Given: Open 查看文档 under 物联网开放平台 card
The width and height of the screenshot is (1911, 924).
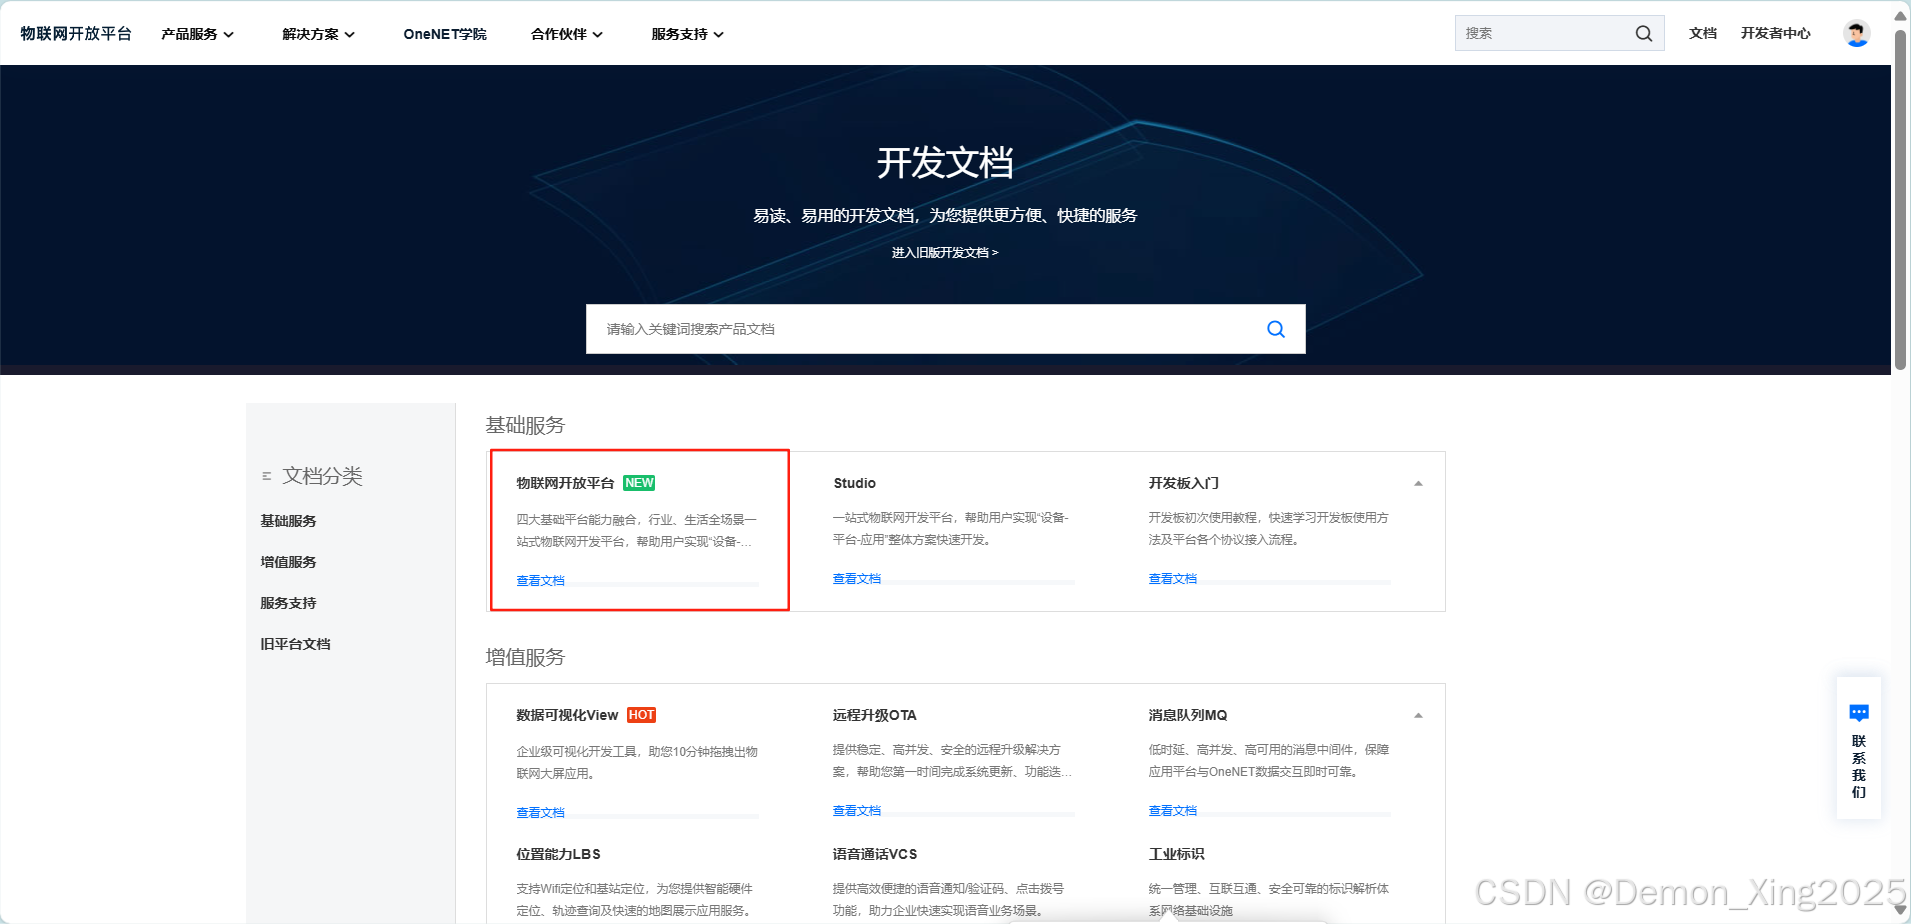Looking at the screenshot, I should pos(540,581).
